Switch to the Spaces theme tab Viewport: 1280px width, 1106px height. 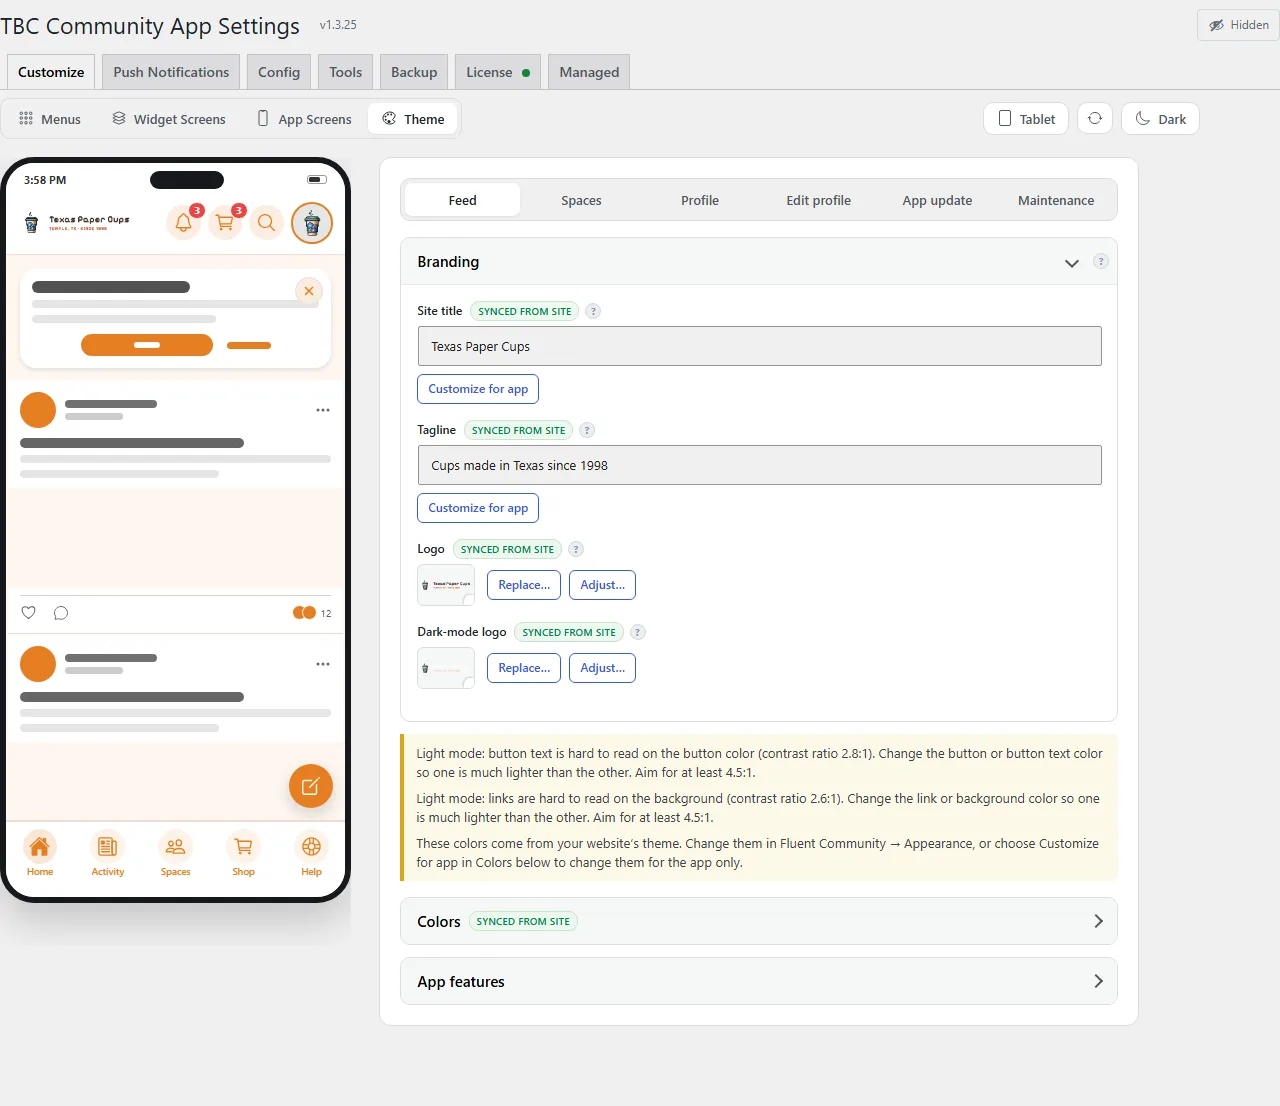pyautogui.click(x=581, y=200)
